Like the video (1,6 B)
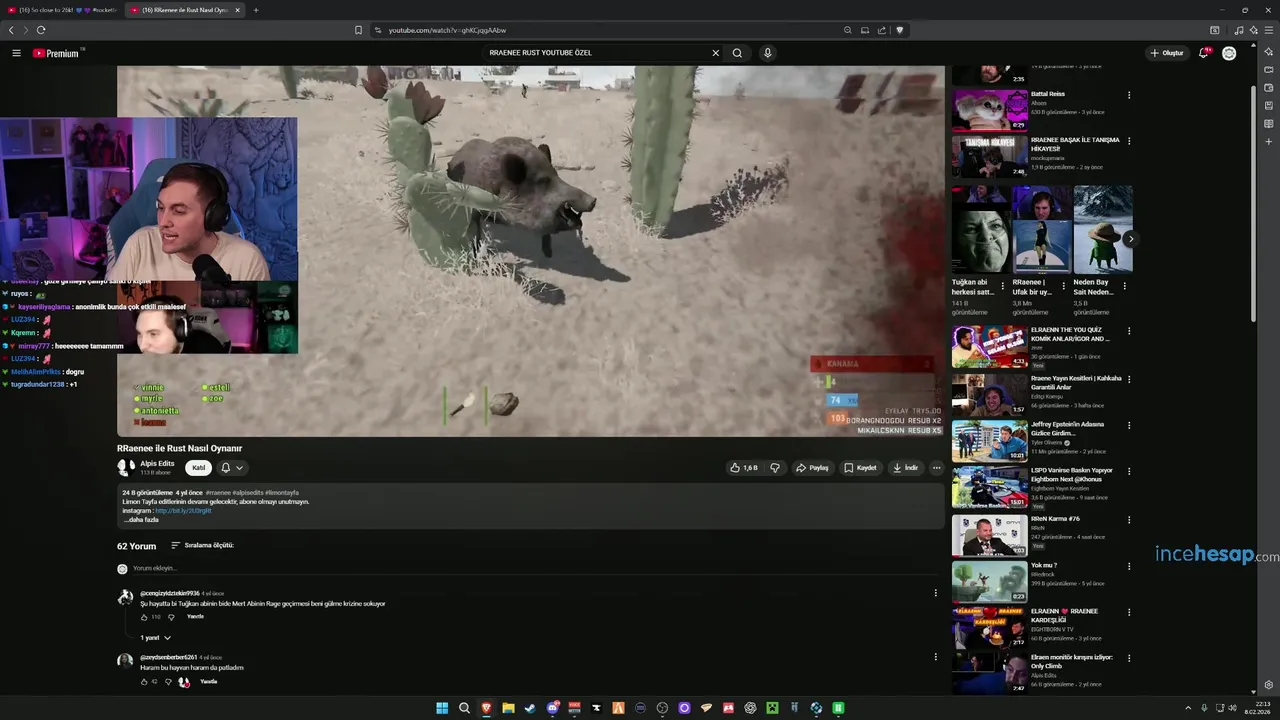1280x720 pixels. point(743,468)
